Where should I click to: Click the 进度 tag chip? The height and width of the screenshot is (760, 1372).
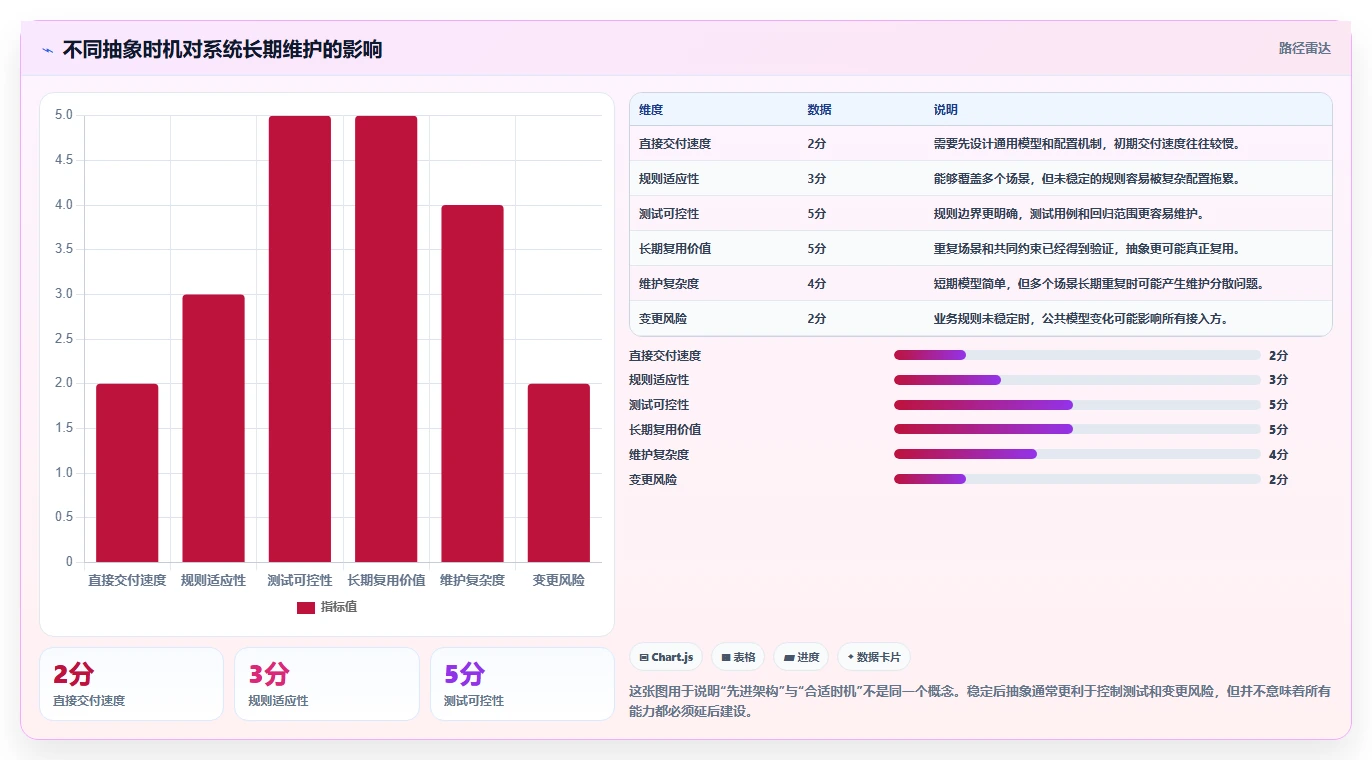(801, 657)
